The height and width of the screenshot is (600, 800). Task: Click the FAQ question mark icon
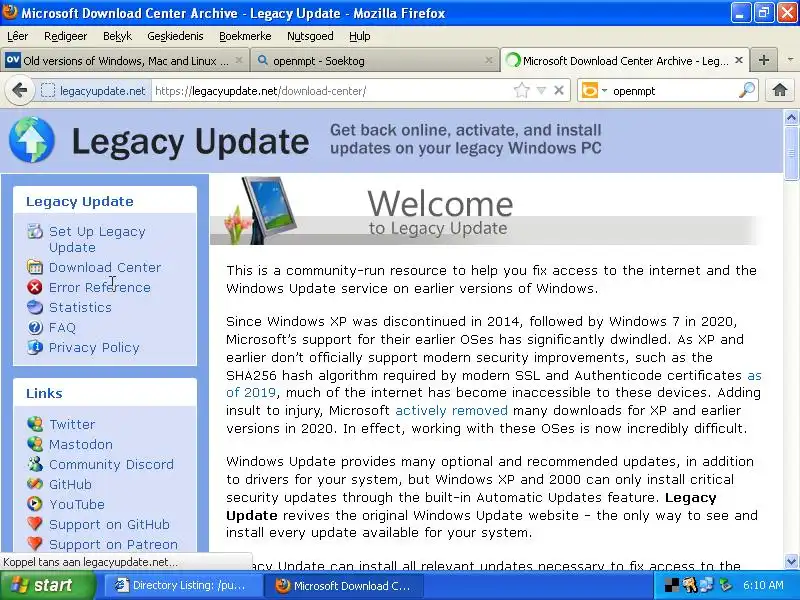tap(35, 327)
